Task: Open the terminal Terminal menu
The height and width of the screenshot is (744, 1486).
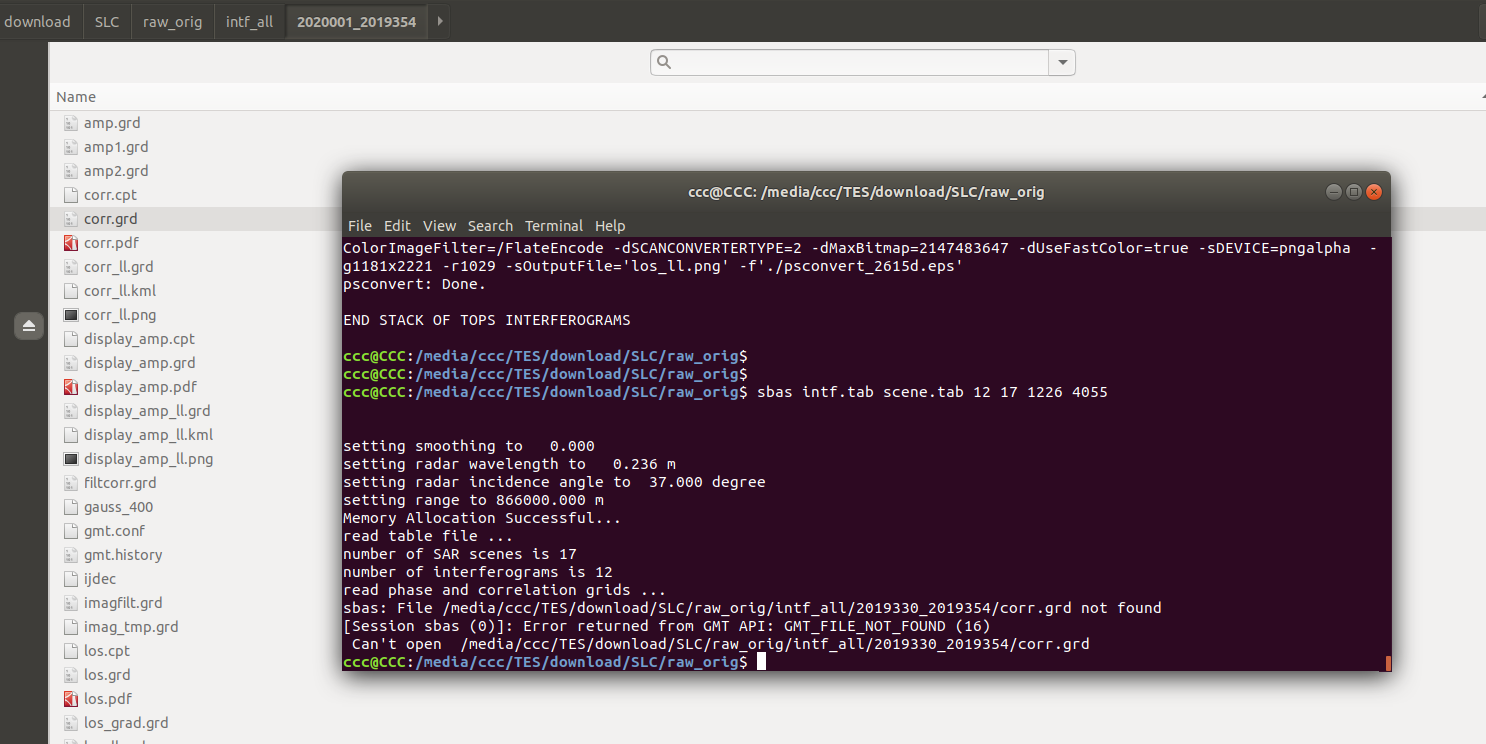Action: coord(554,226)
